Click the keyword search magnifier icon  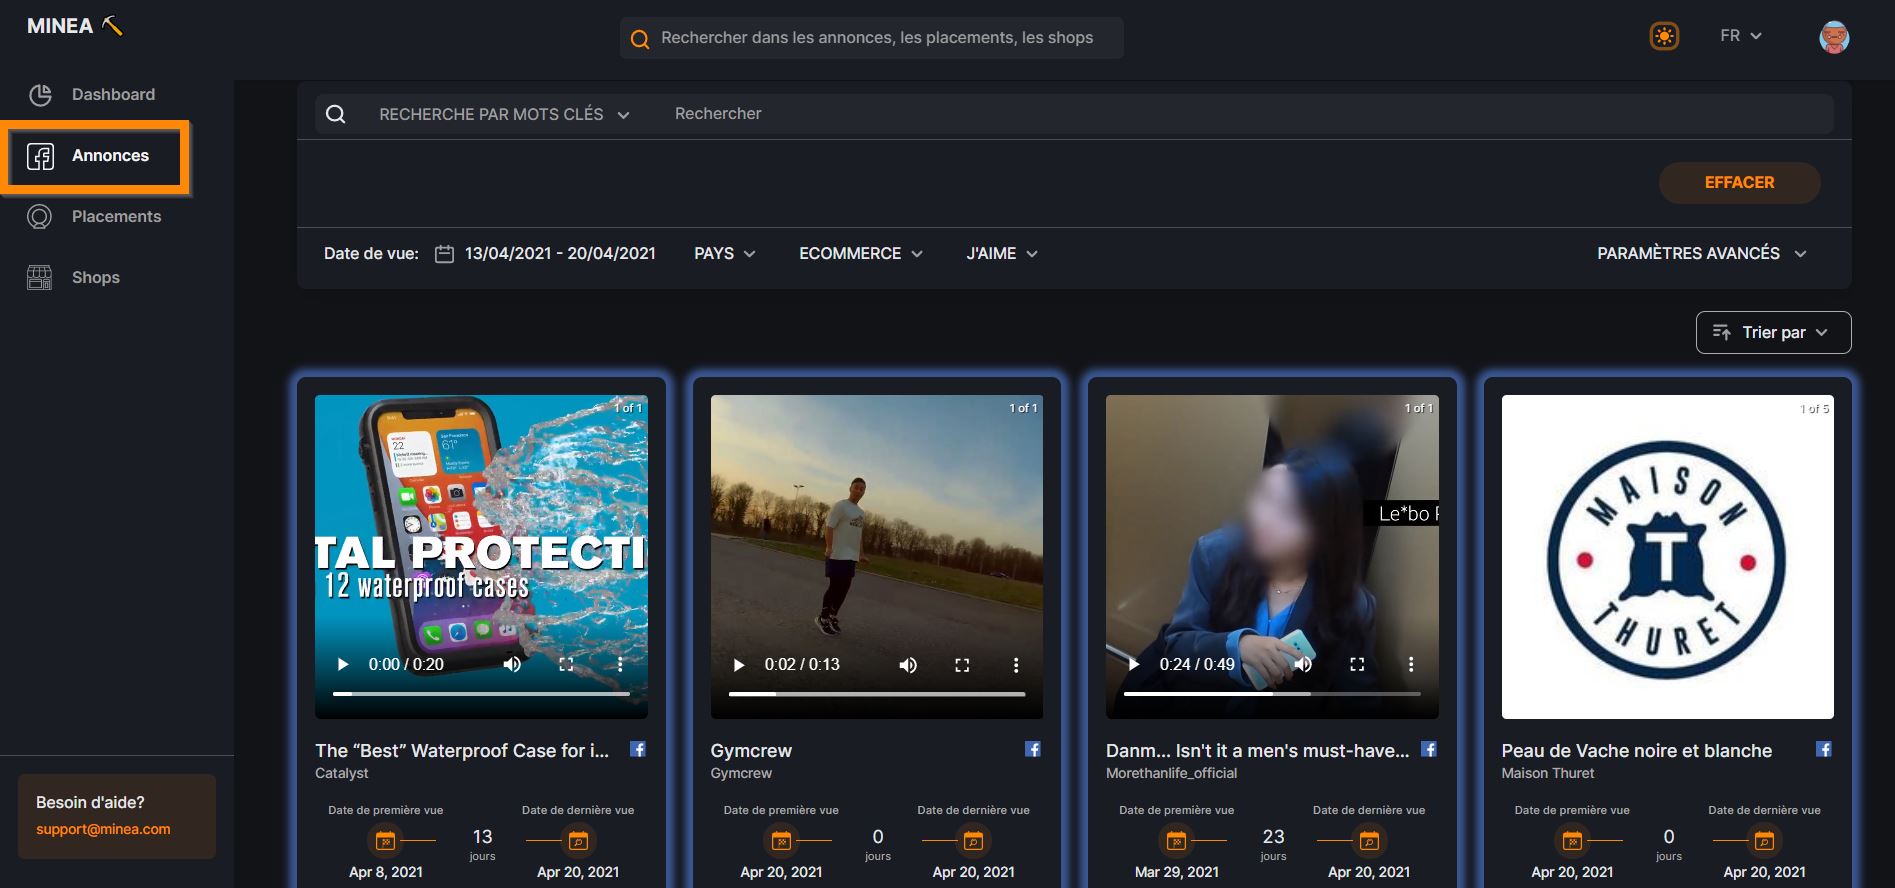pyautogui.click(x=336, y=114)
